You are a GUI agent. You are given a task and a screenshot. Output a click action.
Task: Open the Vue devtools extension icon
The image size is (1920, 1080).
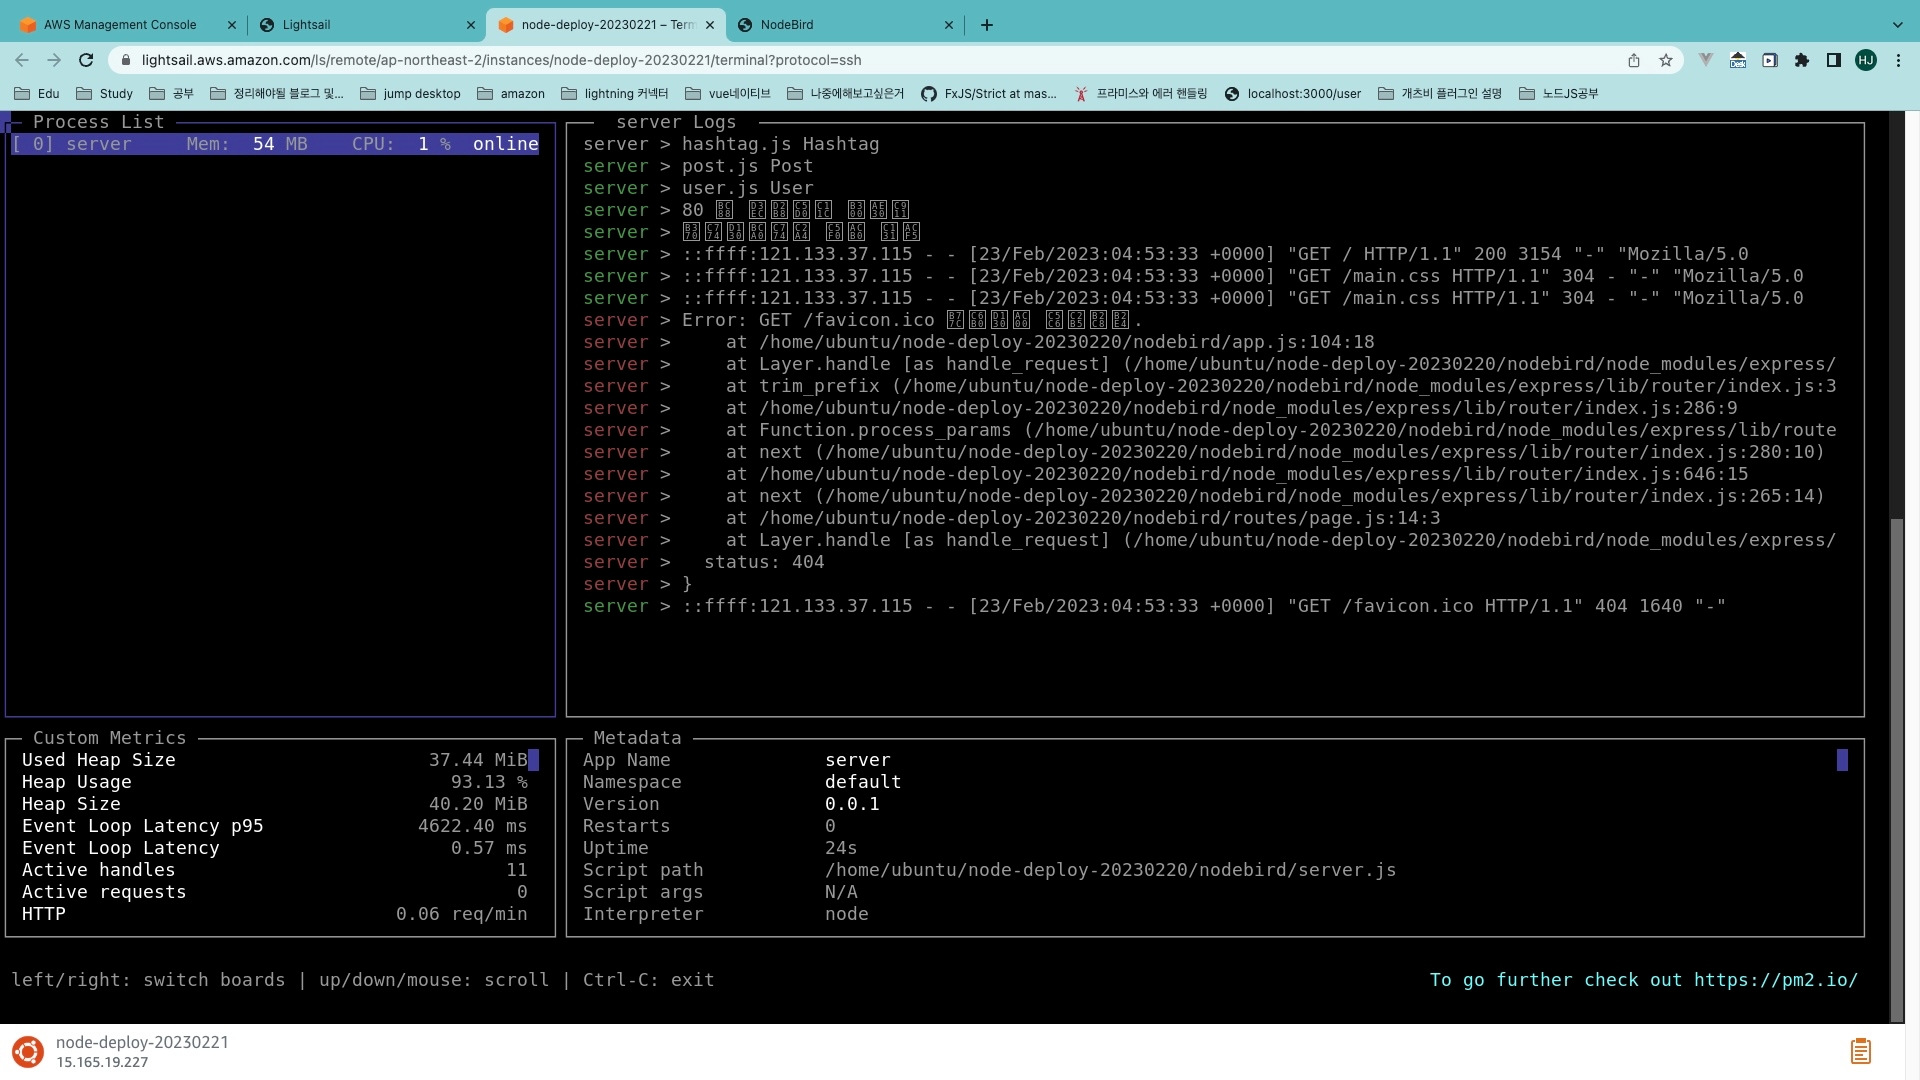1706,60
